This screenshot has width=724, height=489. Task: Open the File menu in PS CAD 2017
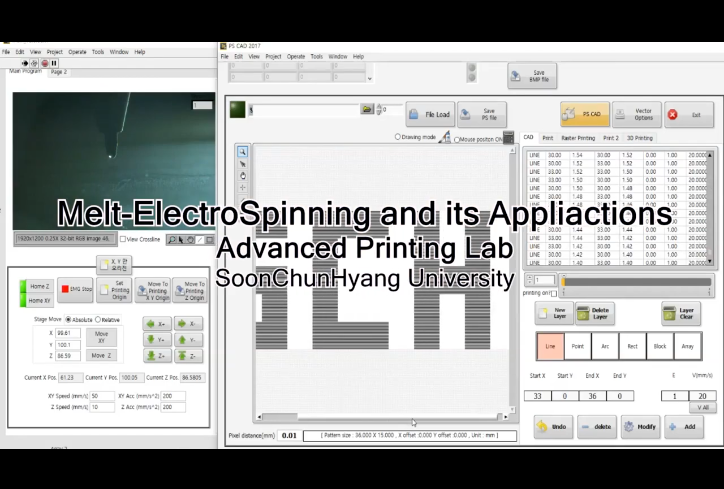[224, 56]
